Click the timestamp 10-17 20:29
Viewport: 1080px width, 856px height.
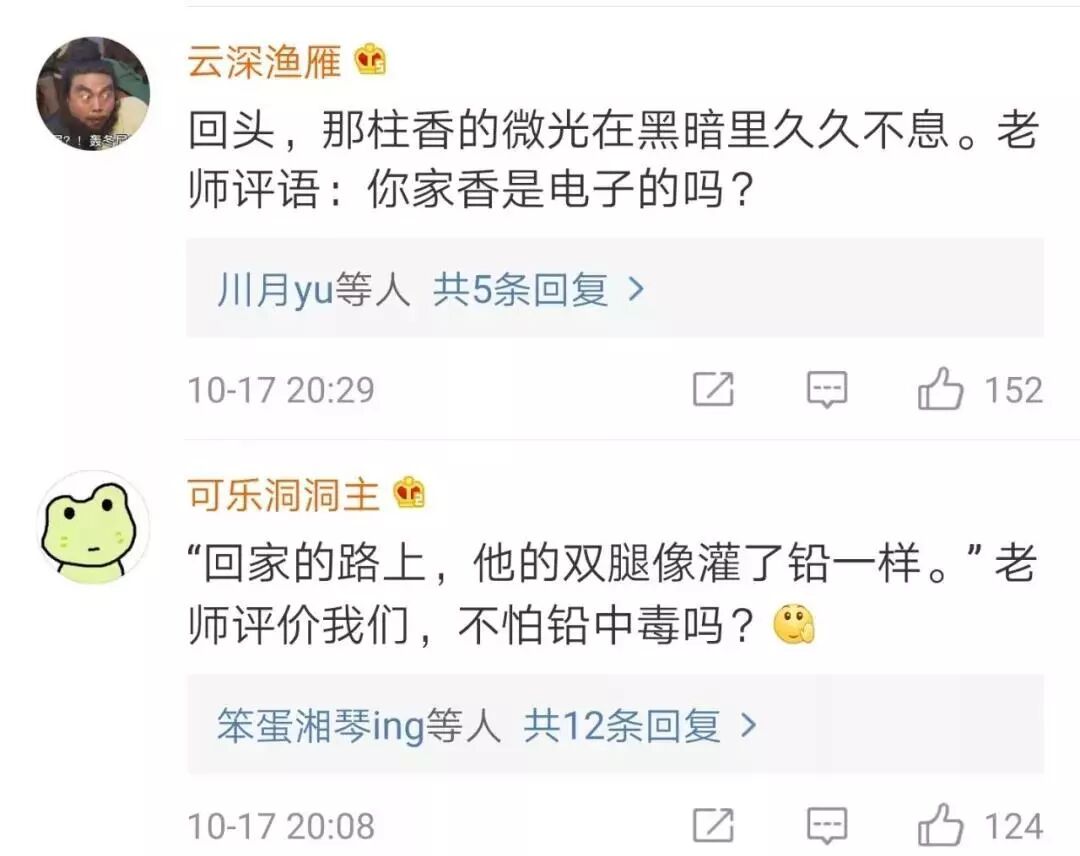pos(281,390)
